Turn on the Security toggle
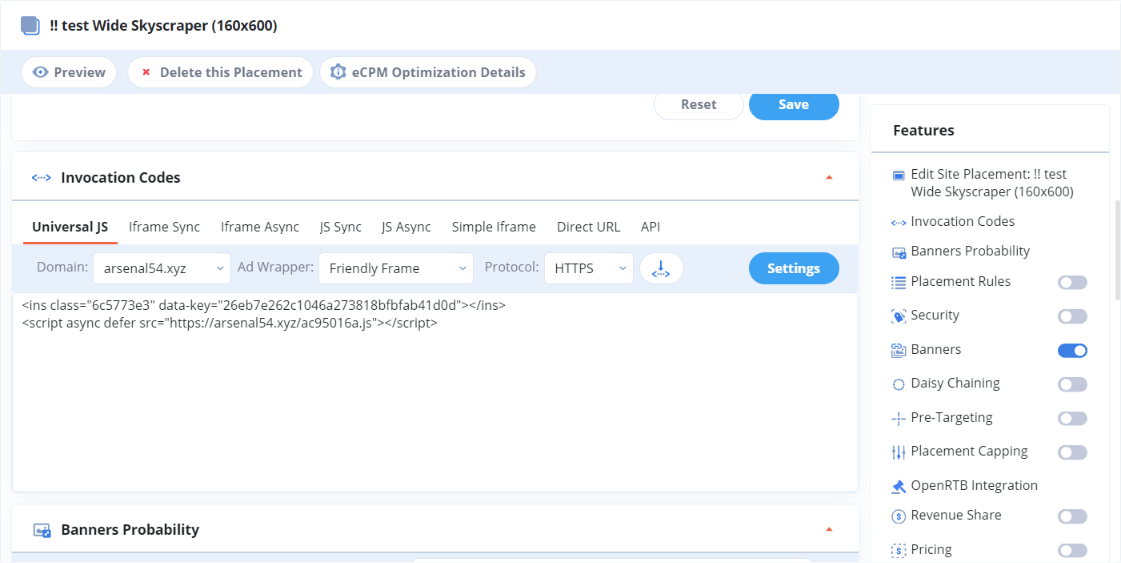Screen dimensions: 1121x563 (x=1072, y=316)
